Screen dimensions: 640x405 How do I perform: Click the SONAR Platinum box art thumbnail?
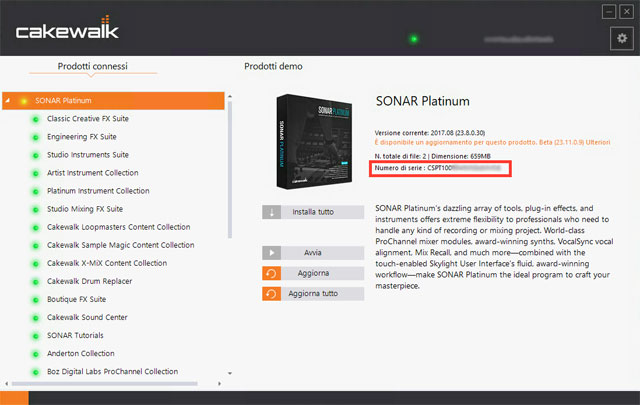(314, 142)
